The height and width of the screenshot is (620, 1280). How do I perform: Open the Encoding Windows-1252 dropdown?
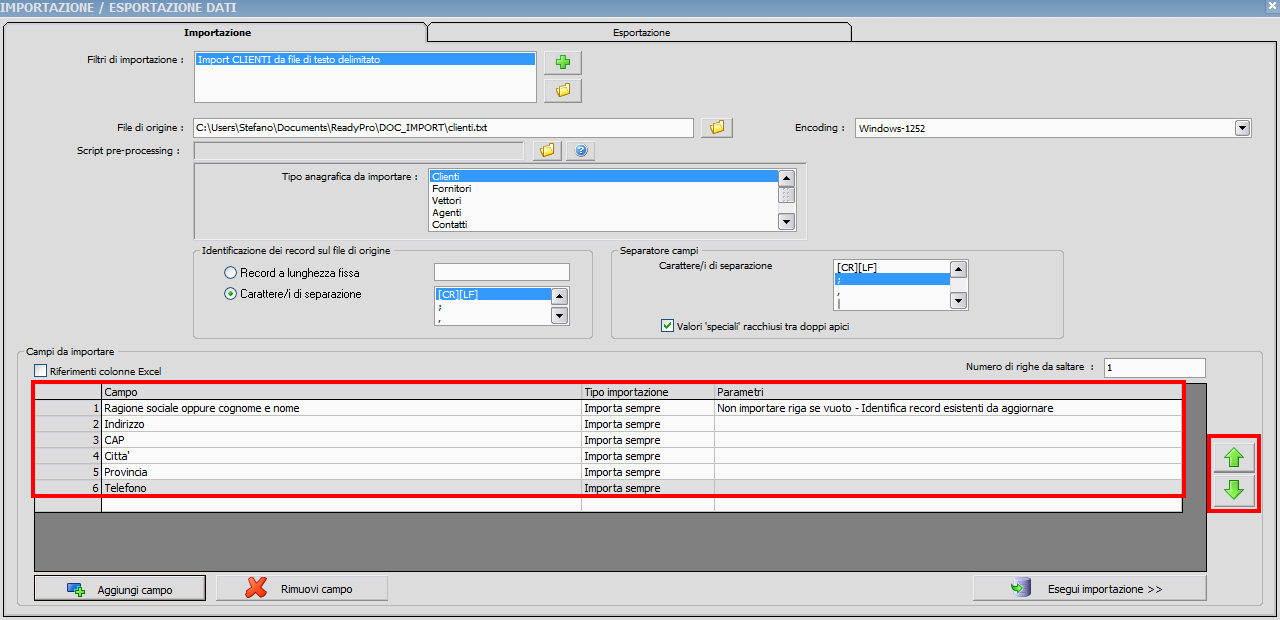tap(1242, 128)
